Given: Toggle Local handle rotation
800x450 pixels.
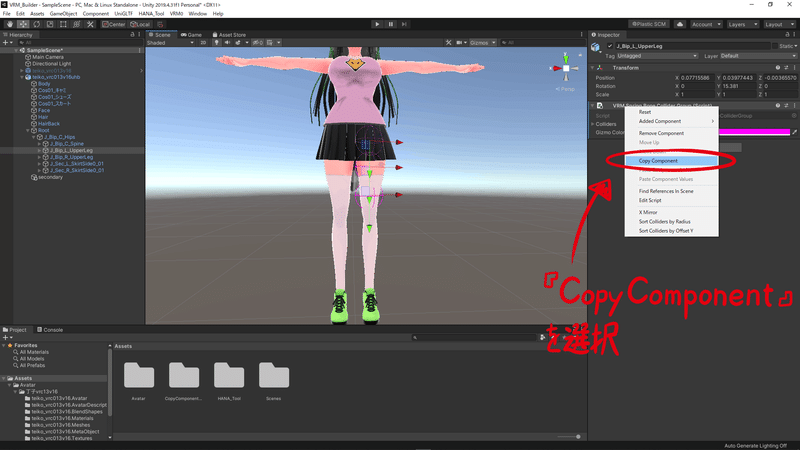Looking at the screenshot, I should (x=140, y=24).
